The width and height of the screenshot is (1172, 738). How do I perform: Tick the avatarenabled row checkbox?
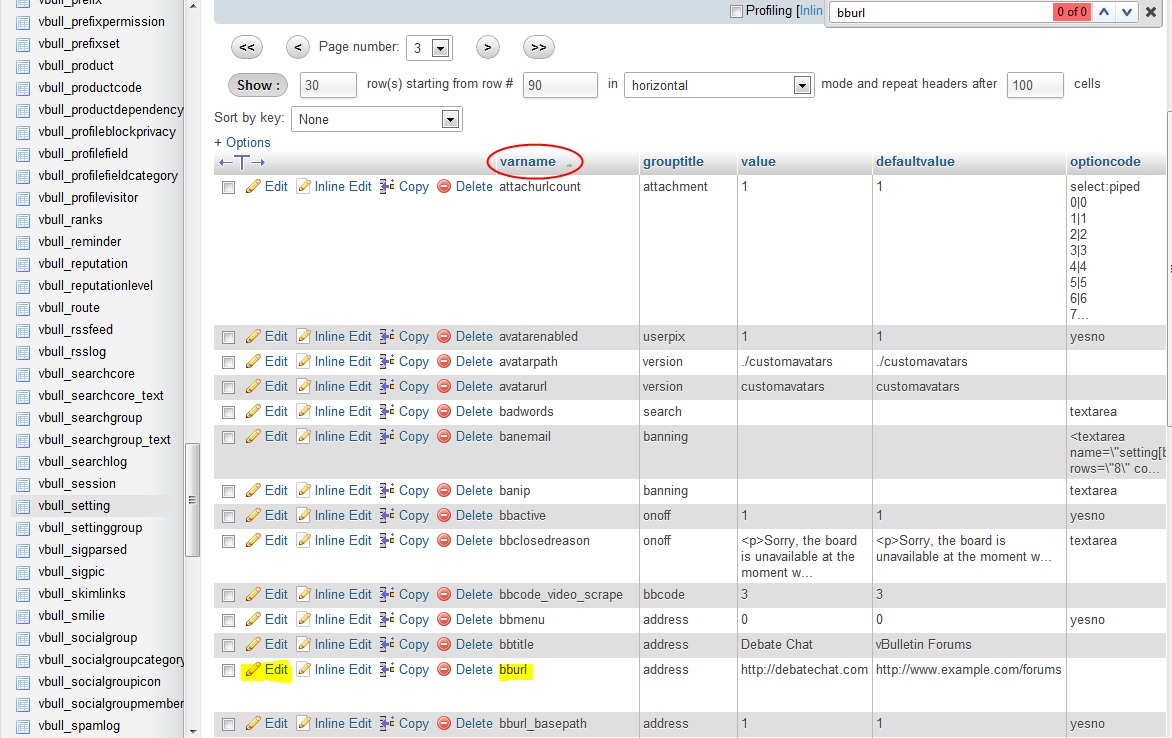point(229,338)
